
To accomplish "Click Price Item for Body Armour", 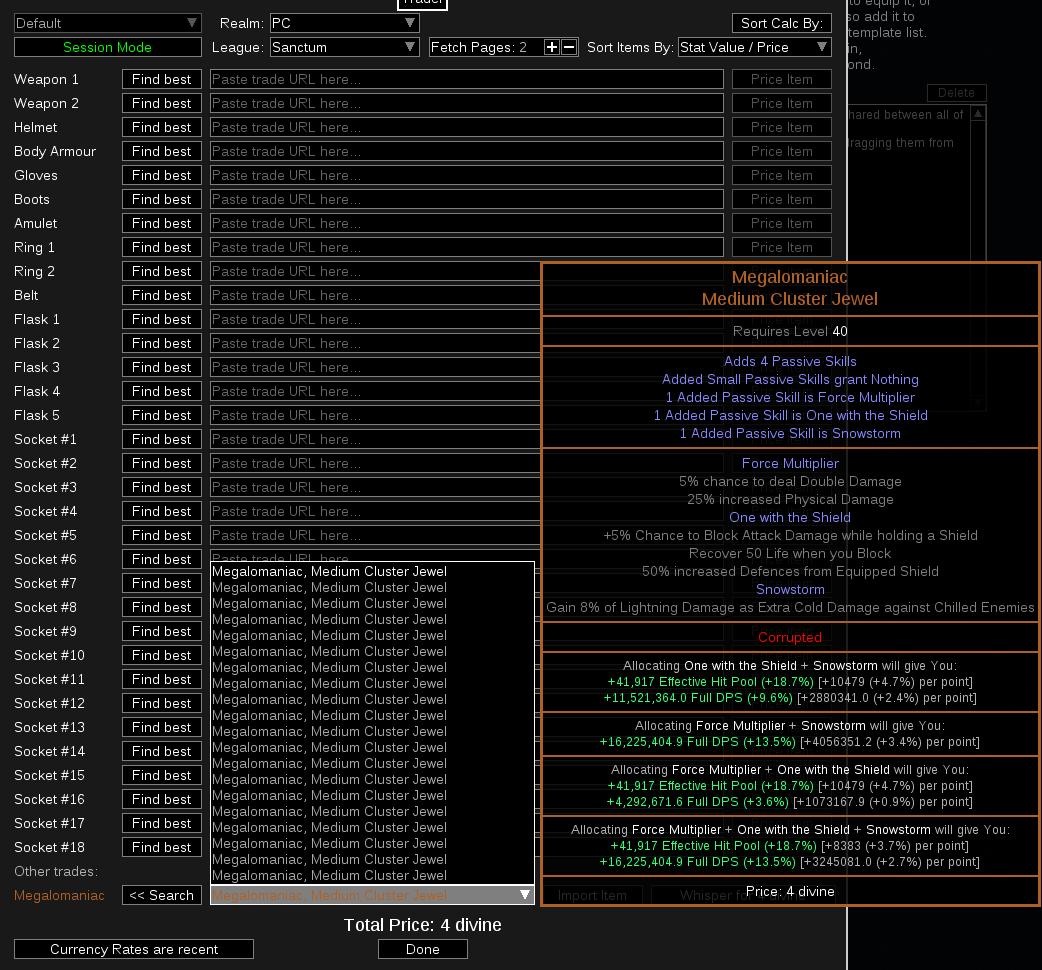I will [782, 151].
